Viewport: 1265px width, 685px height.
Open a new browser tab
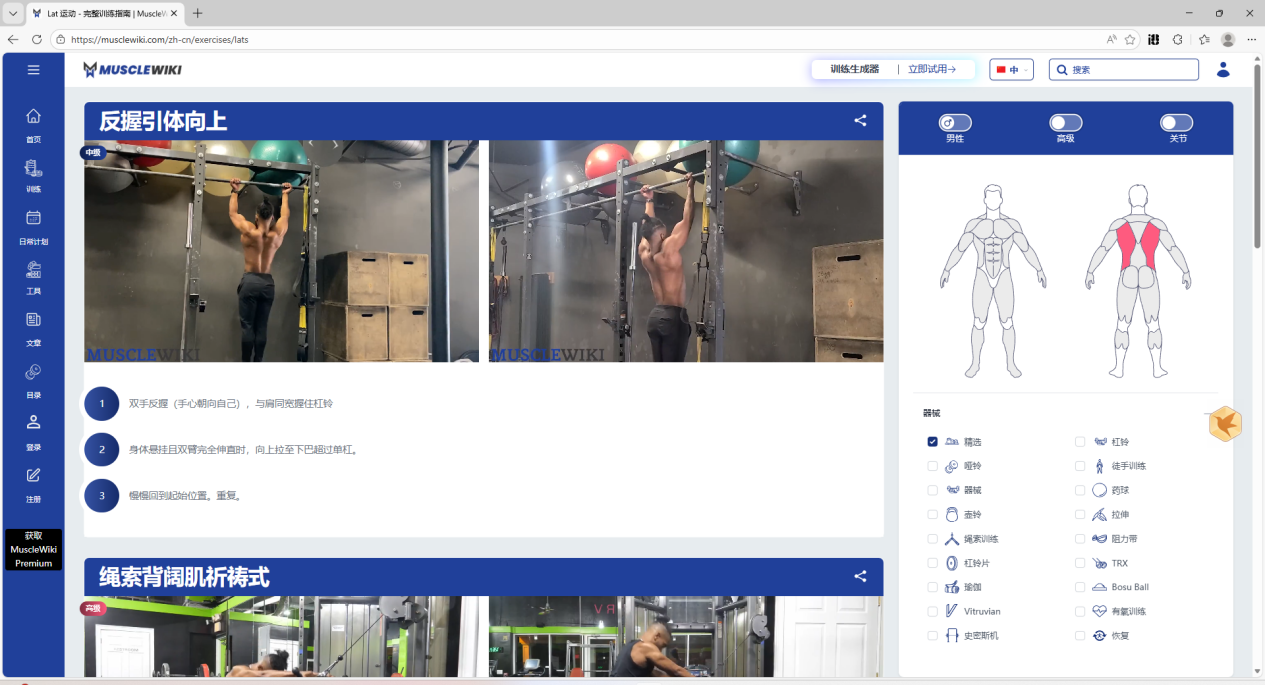point(197,13)
